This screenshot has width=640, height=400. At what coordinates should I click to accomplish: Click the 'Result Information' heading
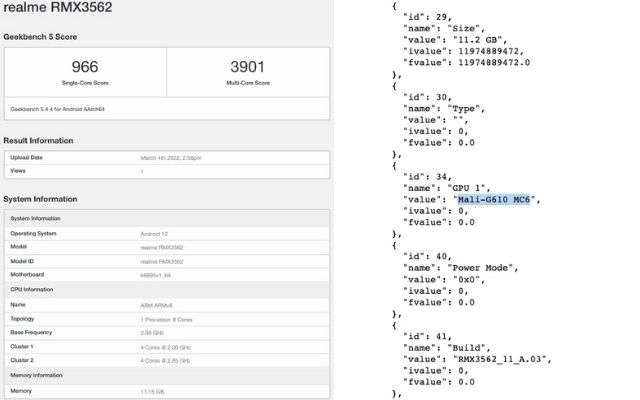(x=38, y=140)
